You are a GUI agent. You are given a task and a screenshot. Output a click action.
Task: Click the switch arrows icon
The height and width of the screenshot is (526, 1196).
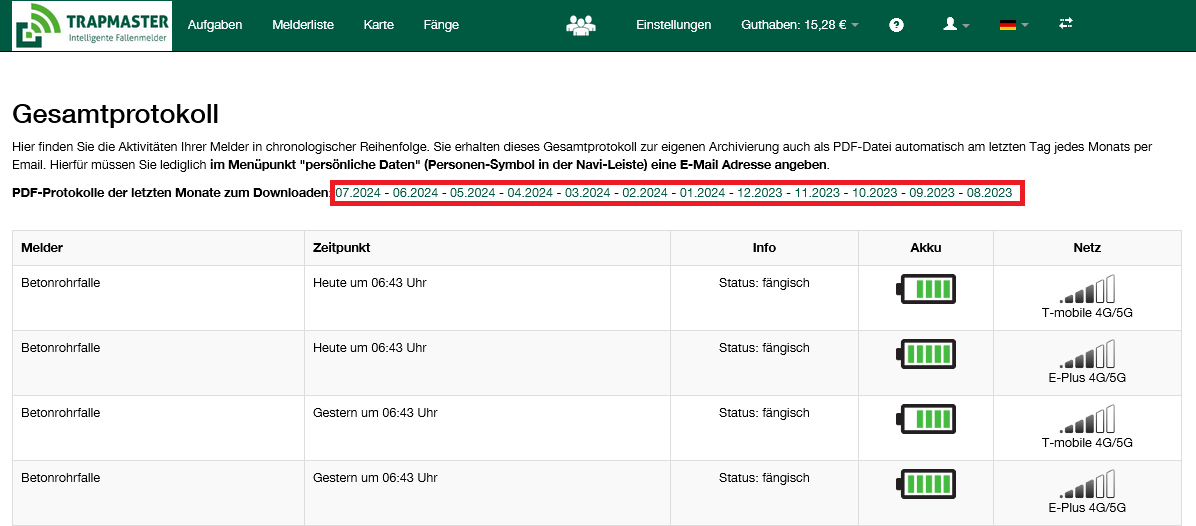1066,24
